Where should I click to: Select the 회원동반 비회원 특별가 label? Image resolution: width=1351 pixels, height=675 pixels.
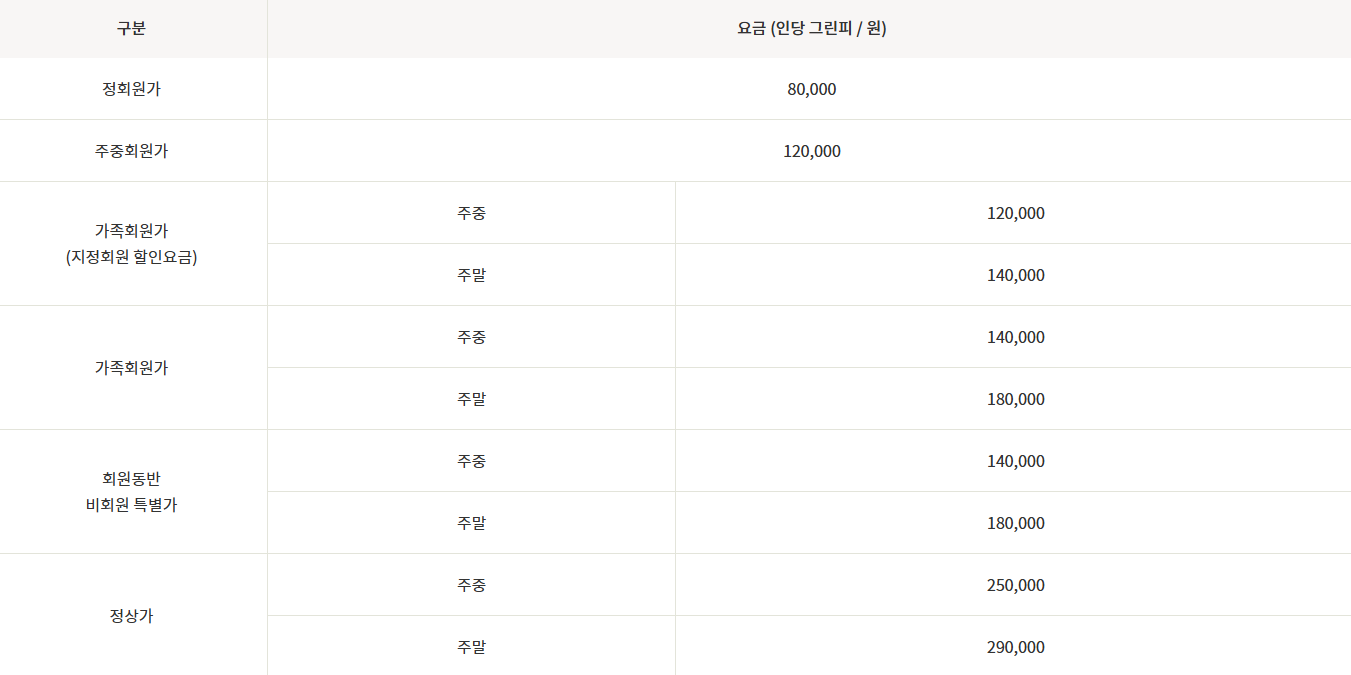pyautogui.click(x=131, y=492)
